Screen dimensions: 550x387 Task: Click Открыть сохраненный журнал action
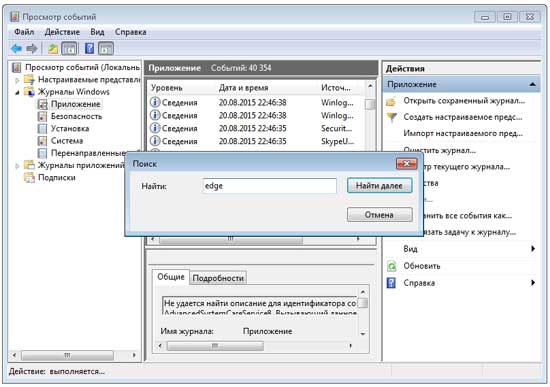pos(464,101)
